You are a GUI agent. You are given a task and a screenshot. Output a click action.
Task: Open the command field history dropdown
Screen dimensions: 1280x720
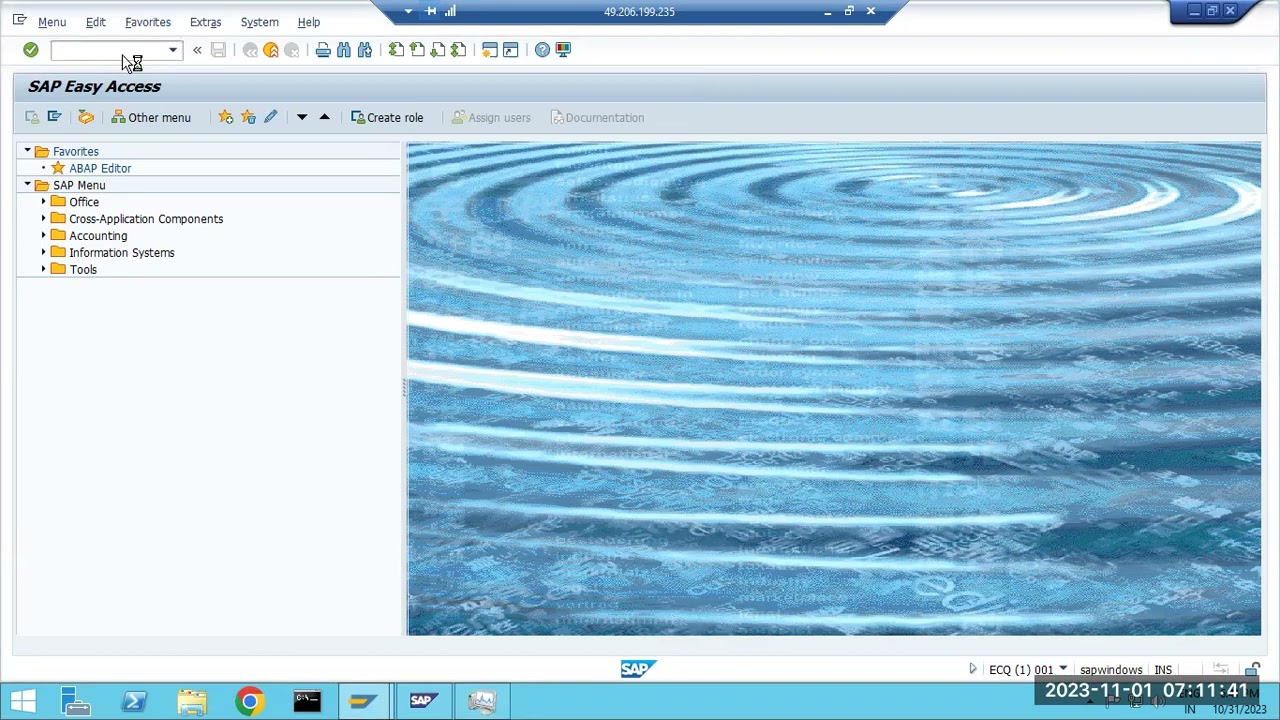pos(173,50)
